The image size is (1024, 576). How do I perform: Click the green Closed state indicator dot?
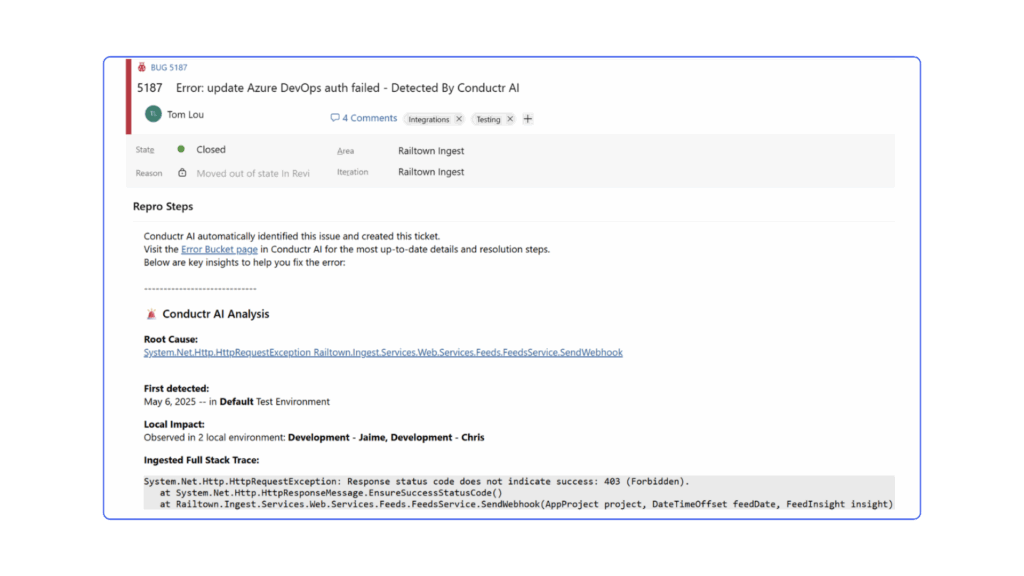coord(181,149)
